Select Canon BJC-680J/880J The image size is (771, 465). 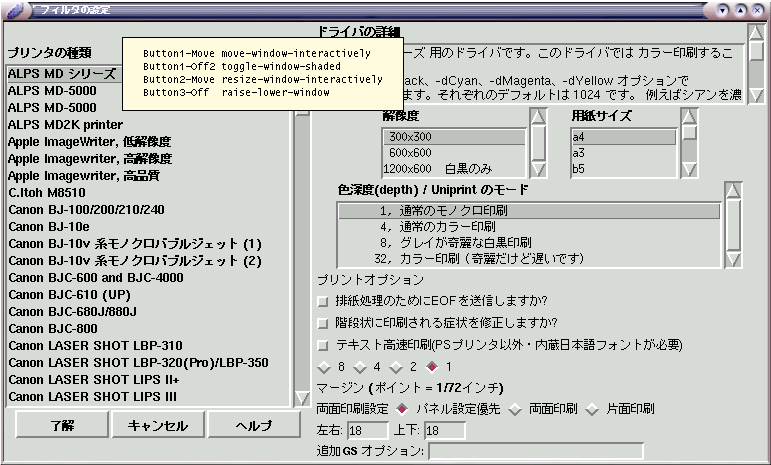[x=148, y=312]
